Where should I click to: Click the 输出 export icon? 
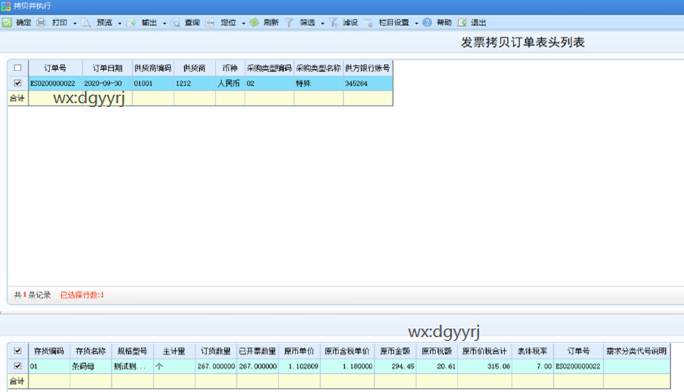(x=132, y=22)
